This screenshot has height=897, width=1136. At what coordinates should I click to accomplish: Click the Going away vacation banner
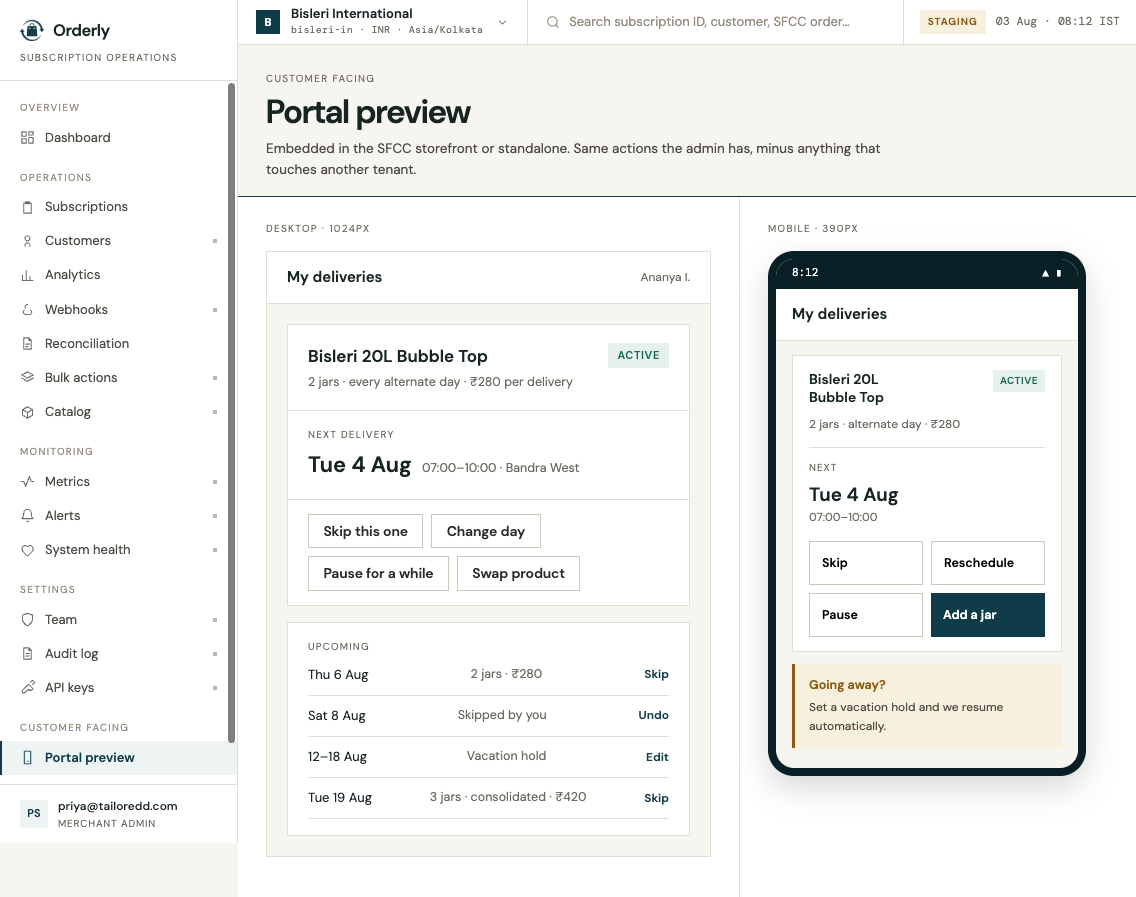(x=927, y=706)
